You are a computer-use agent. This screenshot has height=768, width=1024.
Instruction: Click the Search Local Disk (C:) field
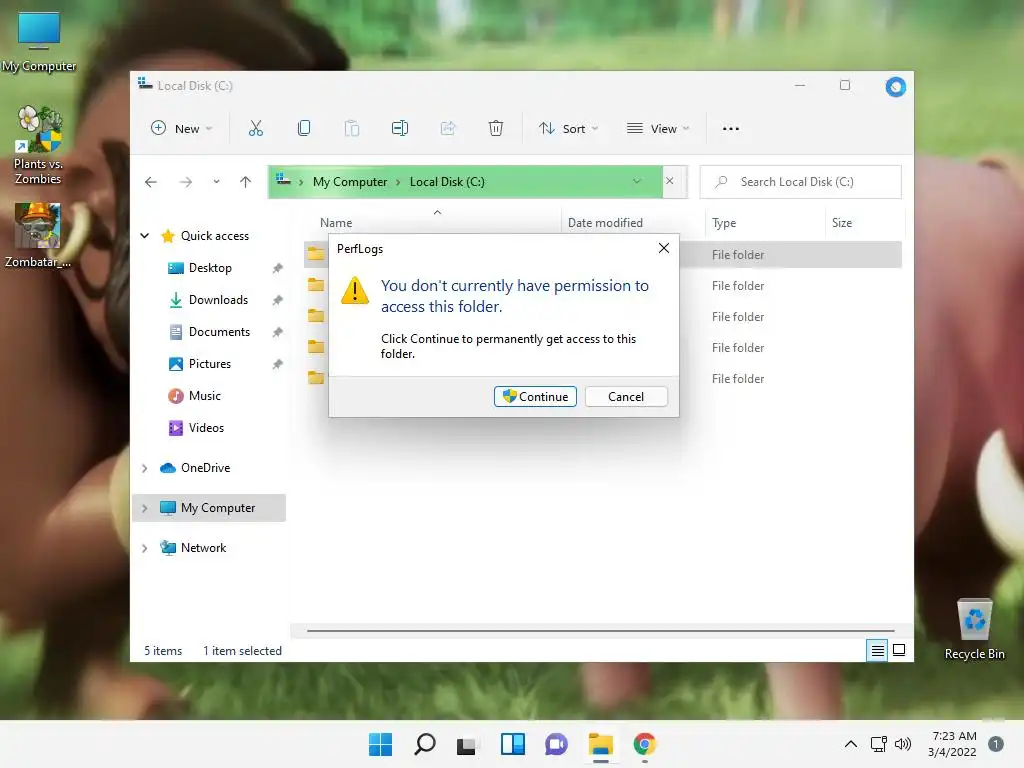pyautogui.click(x=801, y=182)
